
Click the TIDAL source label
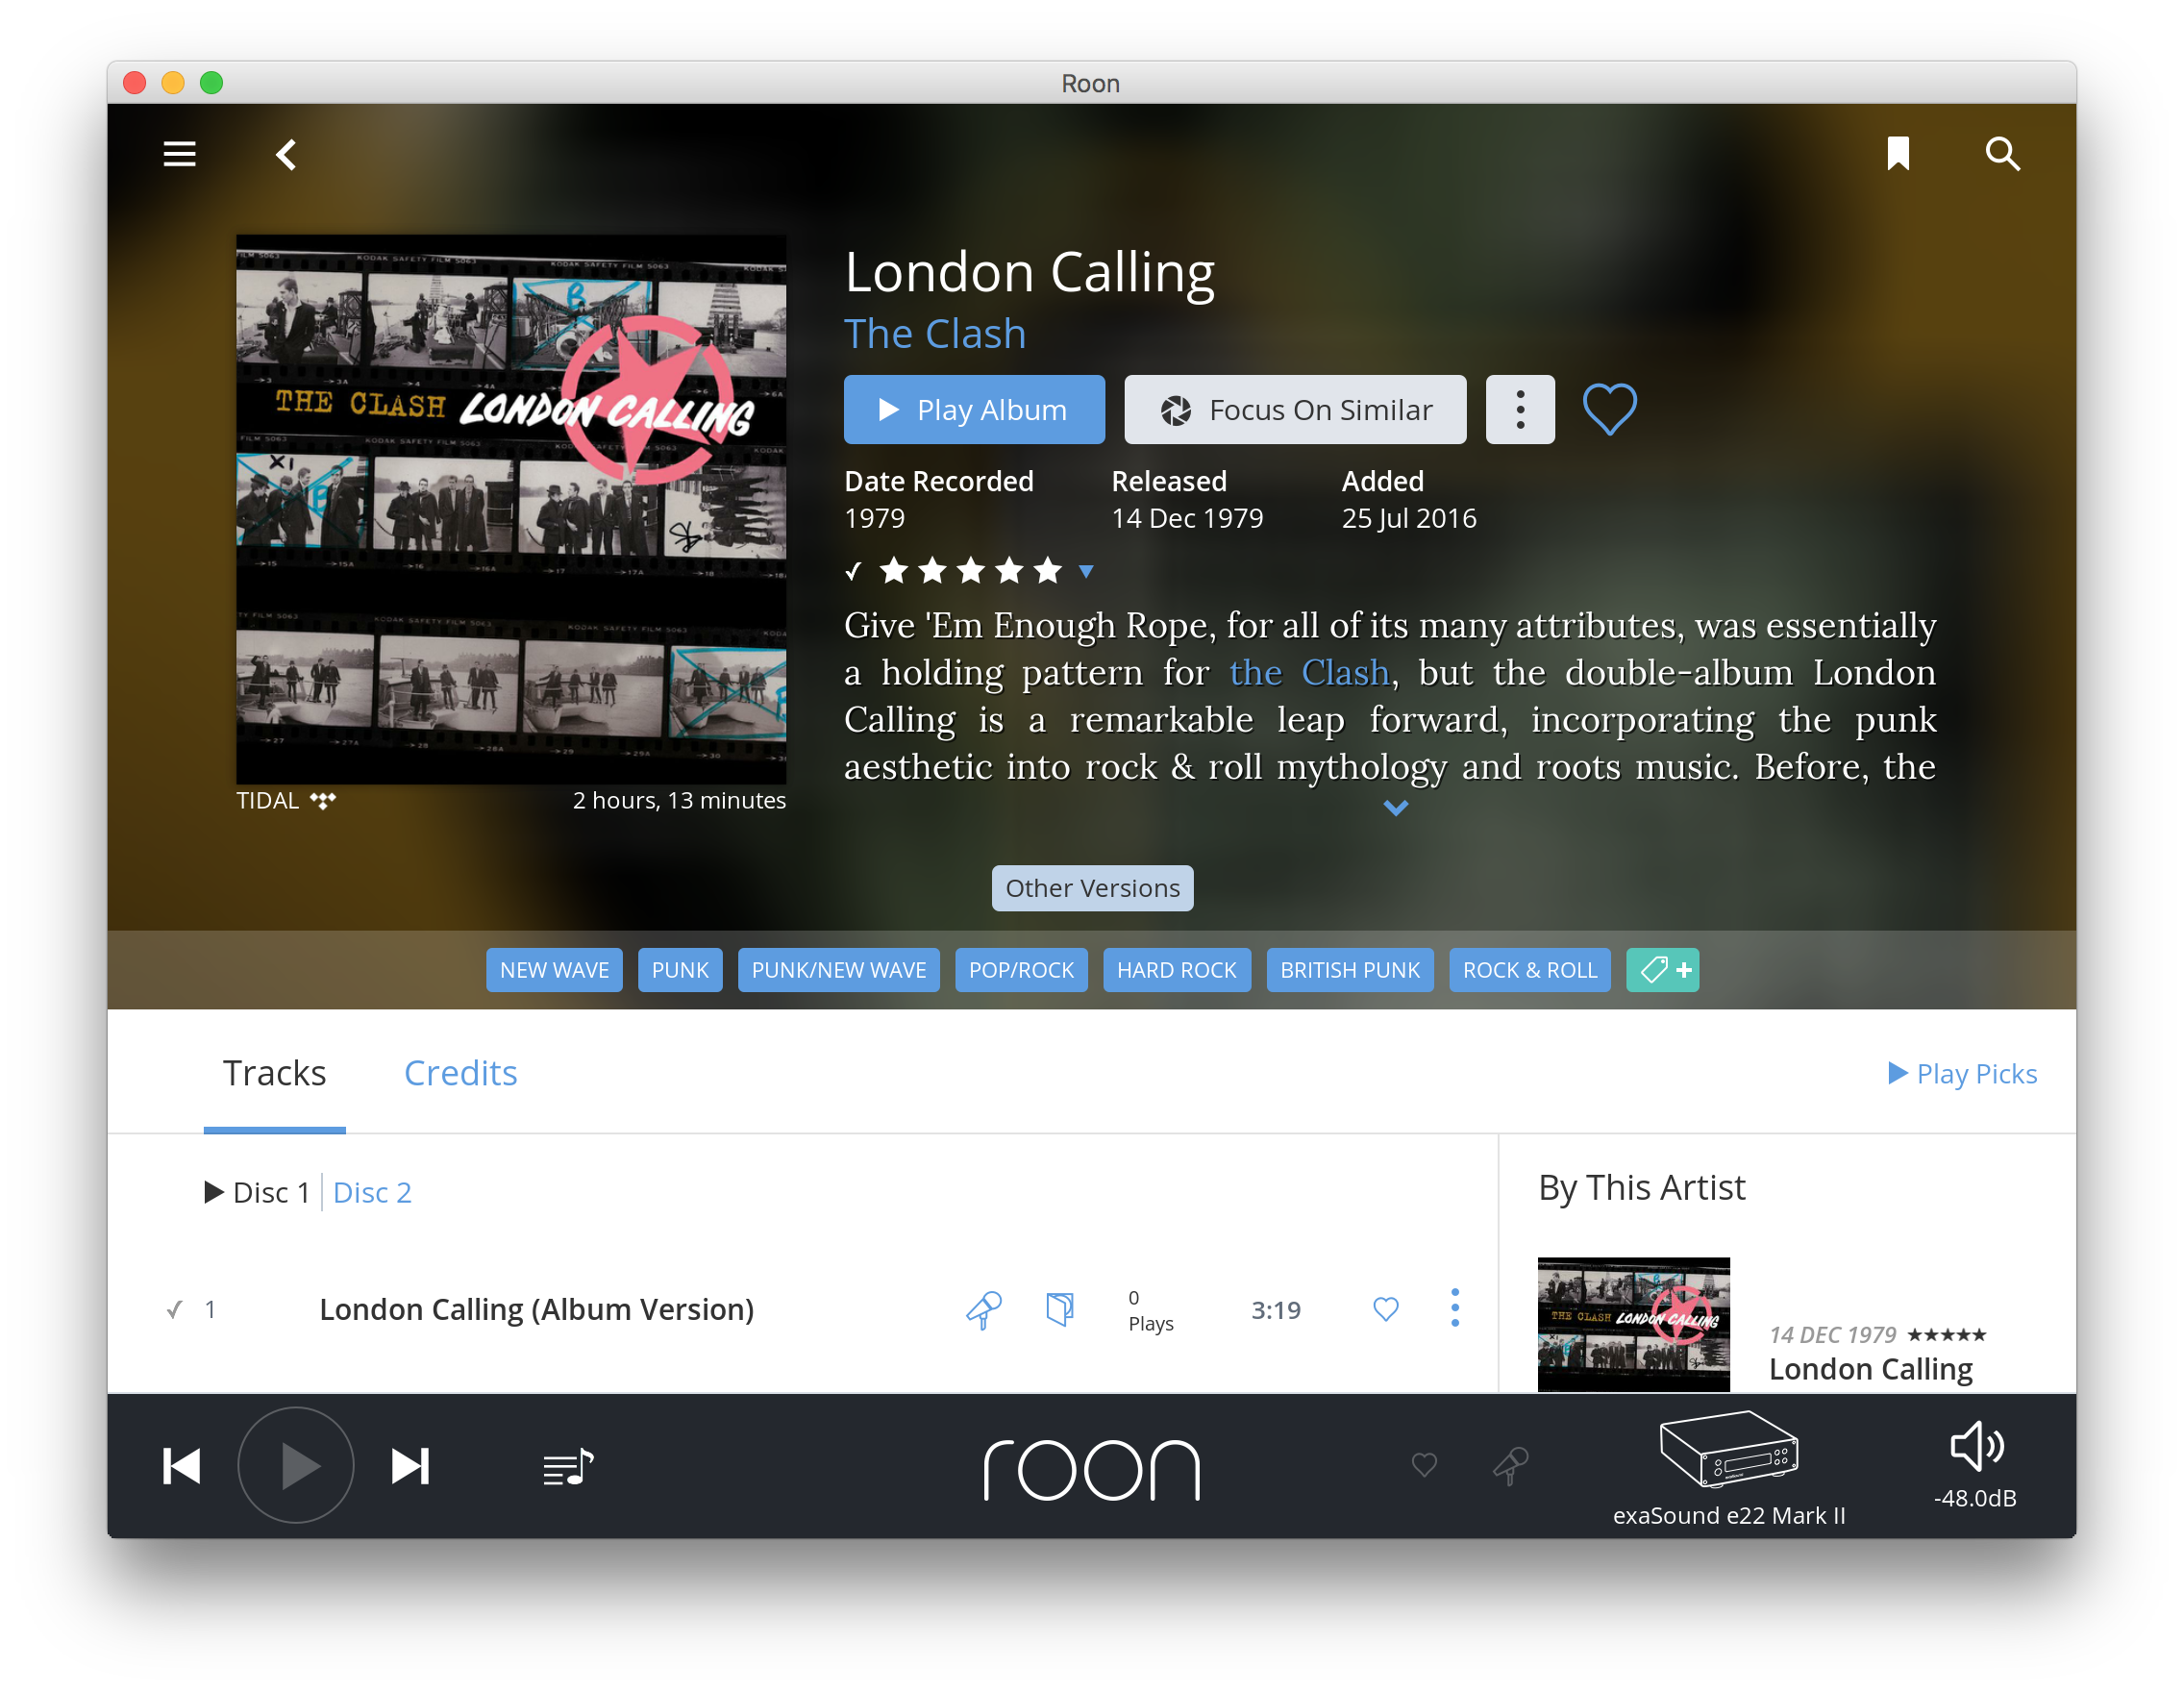coord(286,800)
